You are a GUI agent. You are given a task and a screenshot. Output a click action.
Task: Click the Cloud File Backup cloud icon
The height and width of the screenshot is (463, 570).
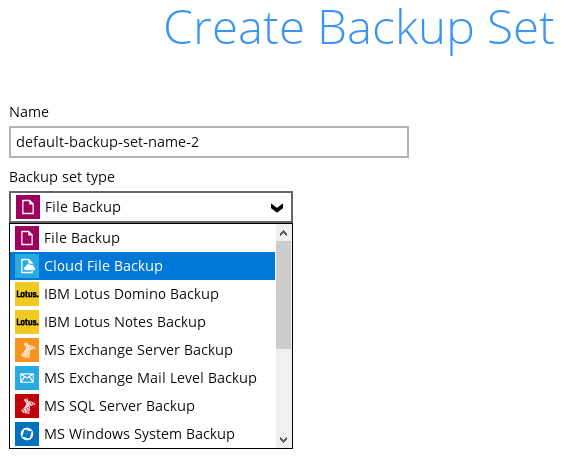point(27,266)
